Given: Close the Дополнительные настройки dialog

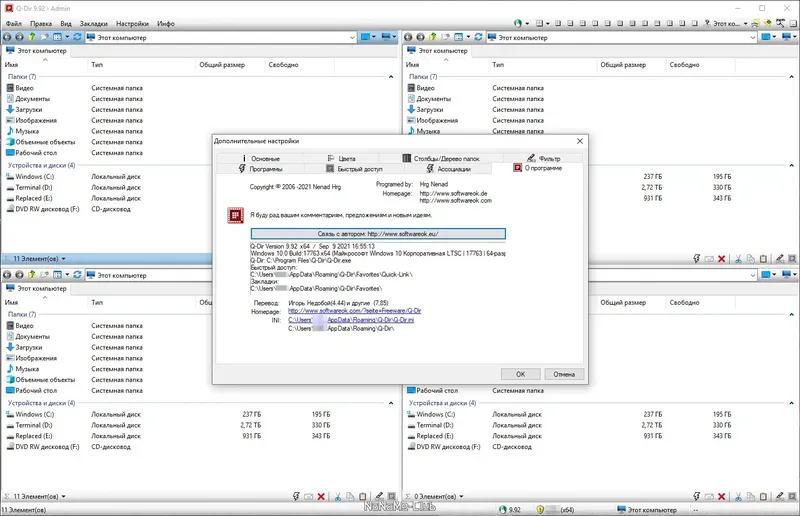Looking at the screenshot, I should click(x=580, y=141).
